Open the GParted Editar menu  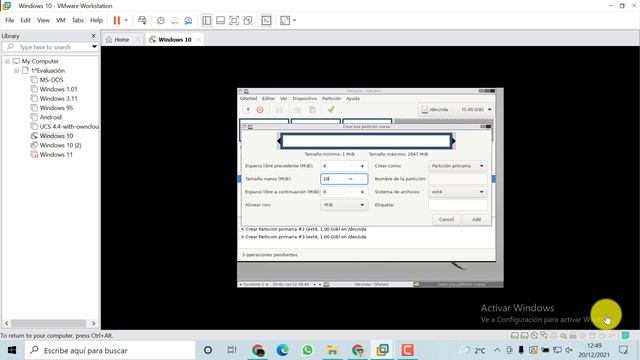(268, 99)
